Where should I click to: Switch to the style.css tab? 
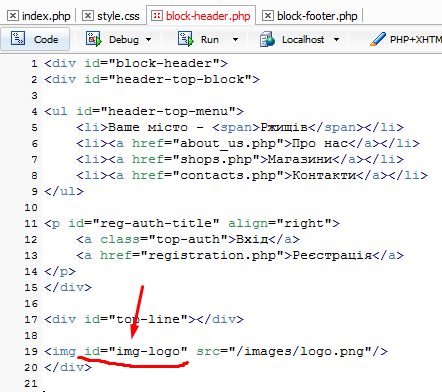coord(118,16)
